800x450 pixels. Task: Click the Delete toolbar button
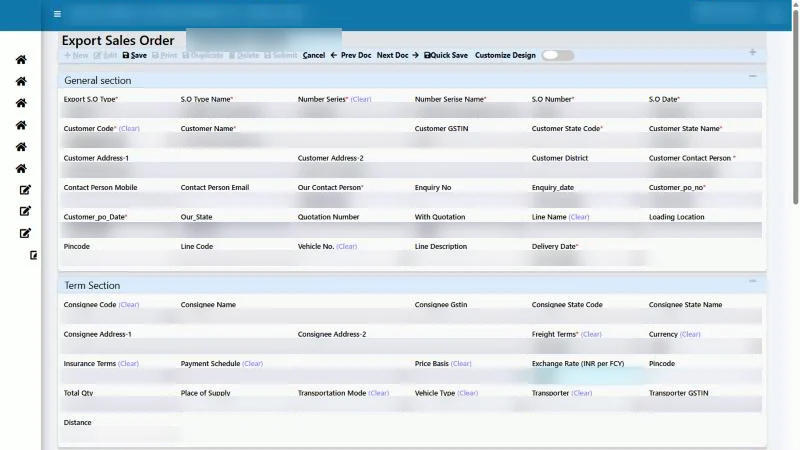[244, 55]
